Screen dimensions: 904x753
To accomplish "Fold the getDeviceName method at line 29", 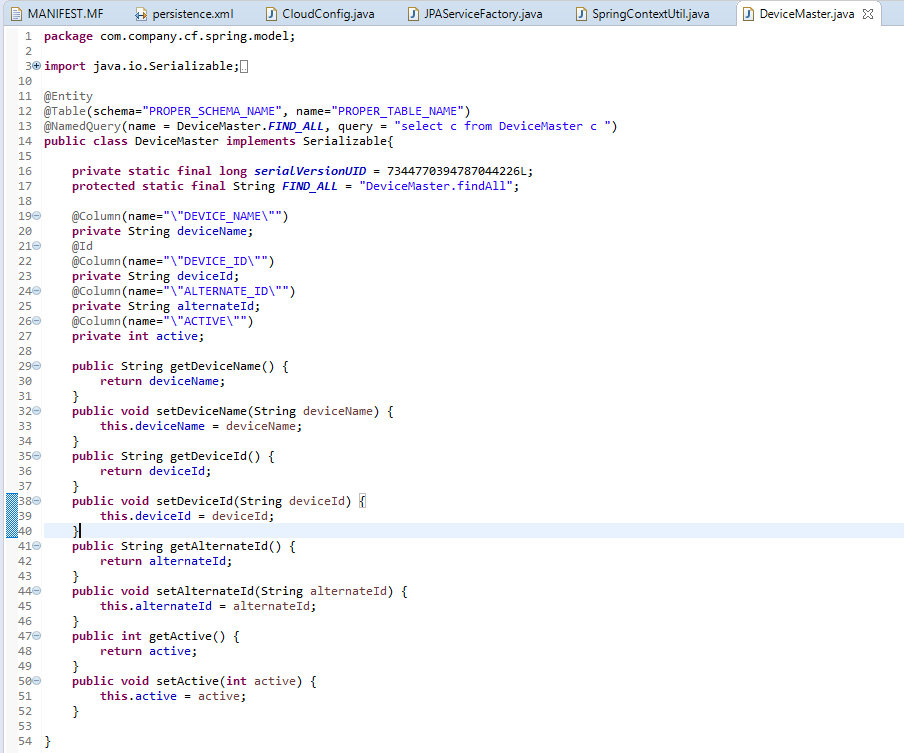I will pos(37,366).
